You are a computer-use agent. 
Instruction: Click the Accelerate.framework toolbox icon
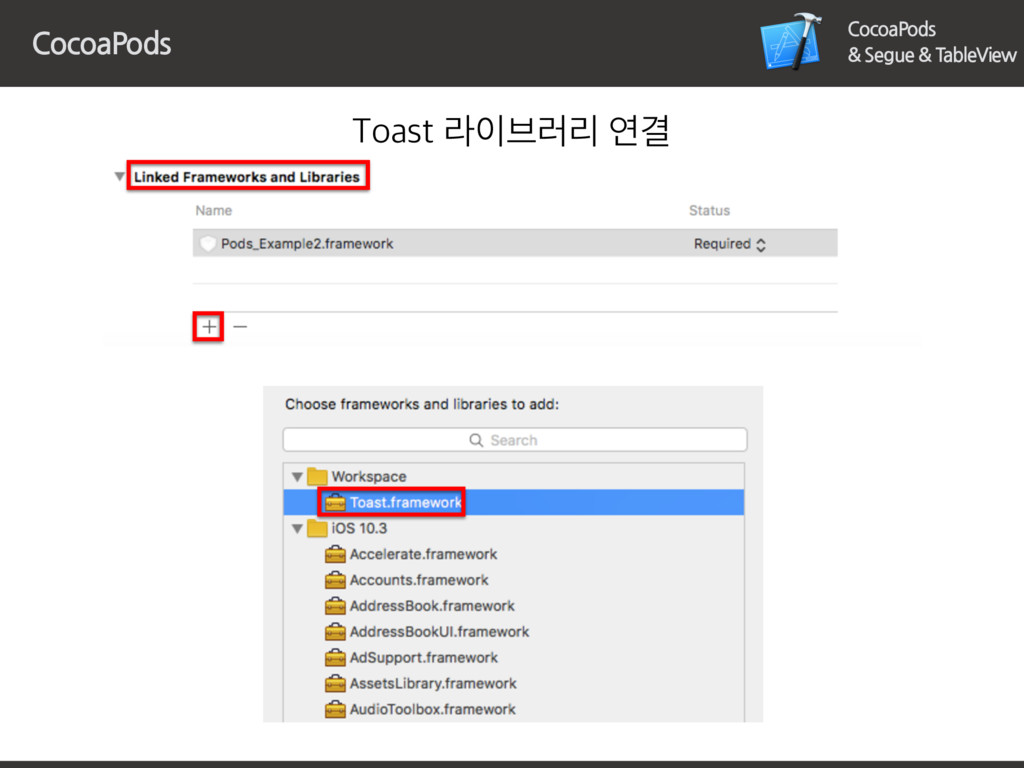[x=335, y=554]
